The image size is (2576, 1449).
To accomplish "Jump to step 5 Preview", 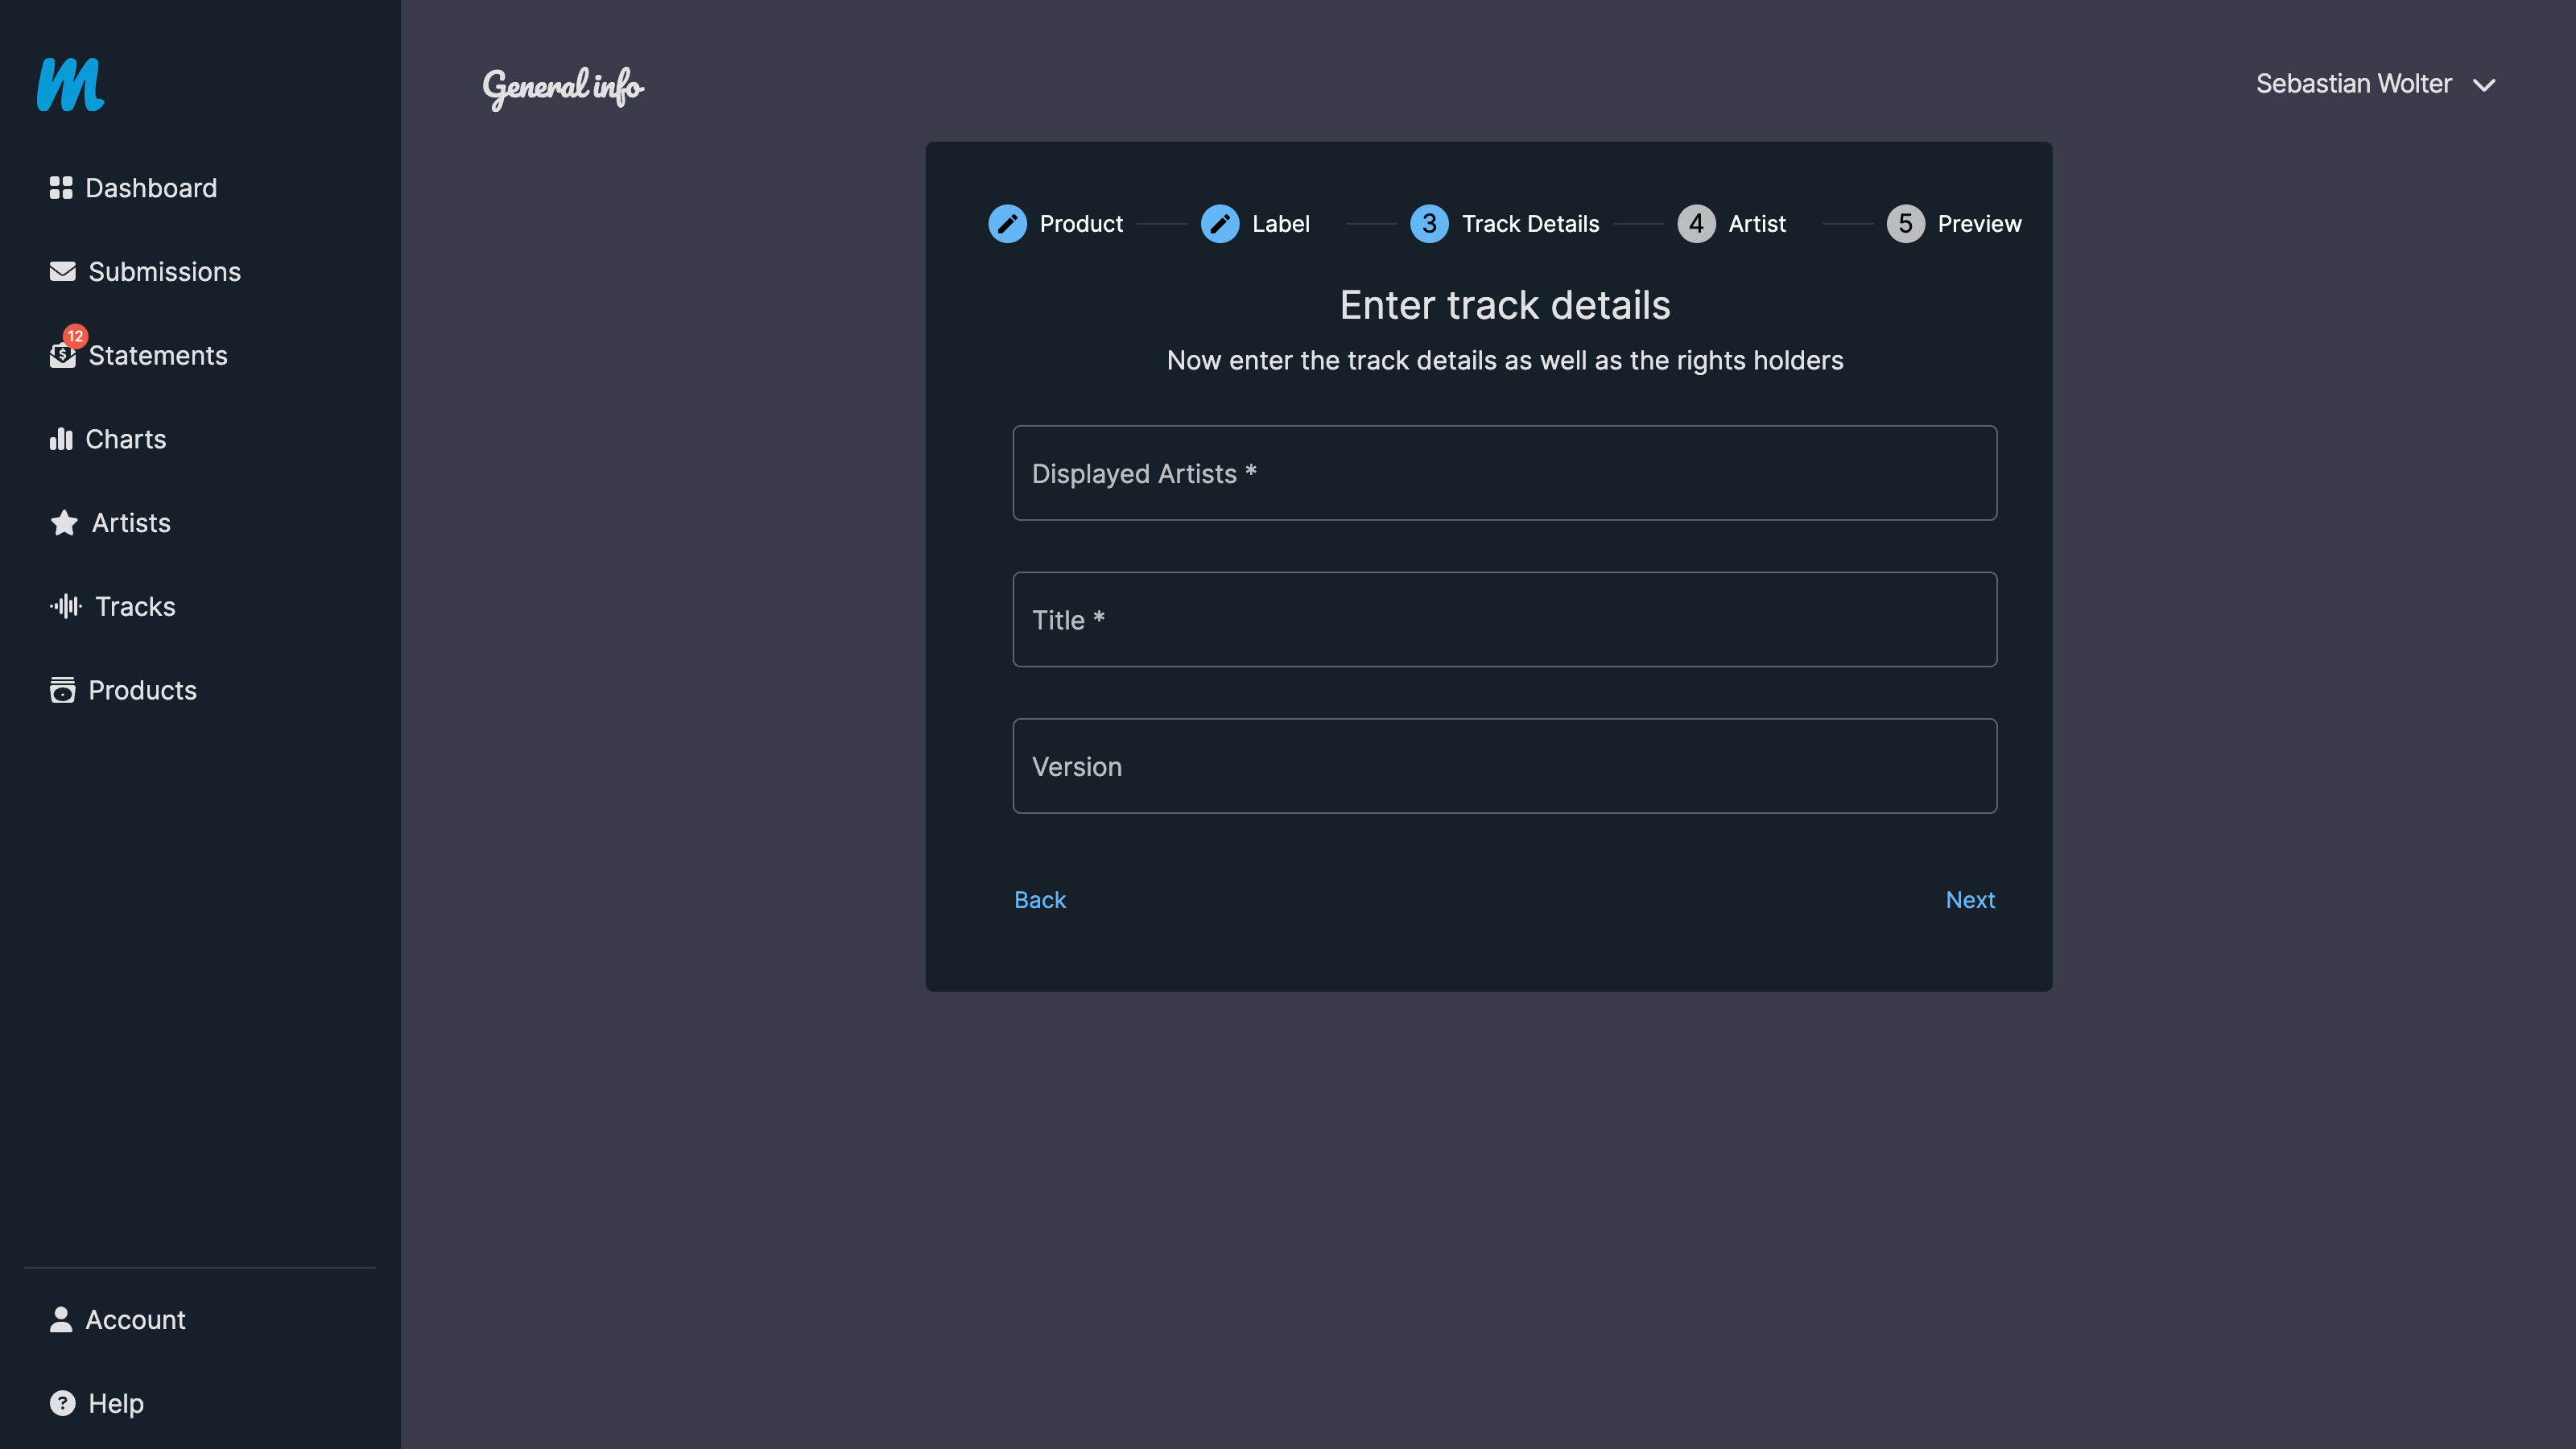I will coord(1905,224).
